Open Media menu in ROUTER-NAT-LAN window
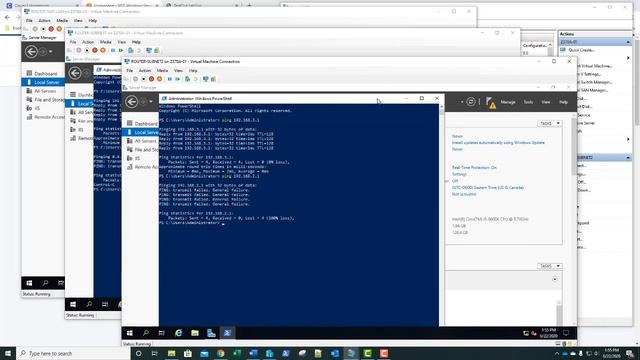 62,20
